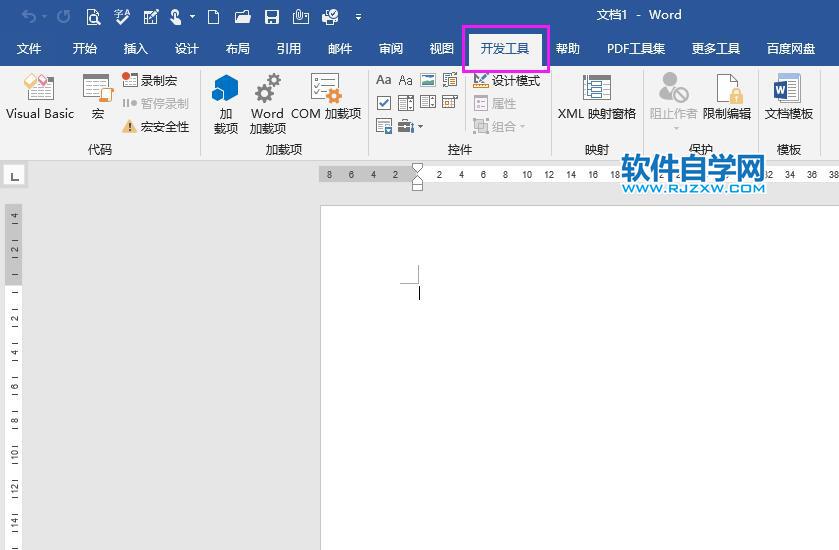
Task: Create new blank document icon
Action: click(x=213, y=17)
